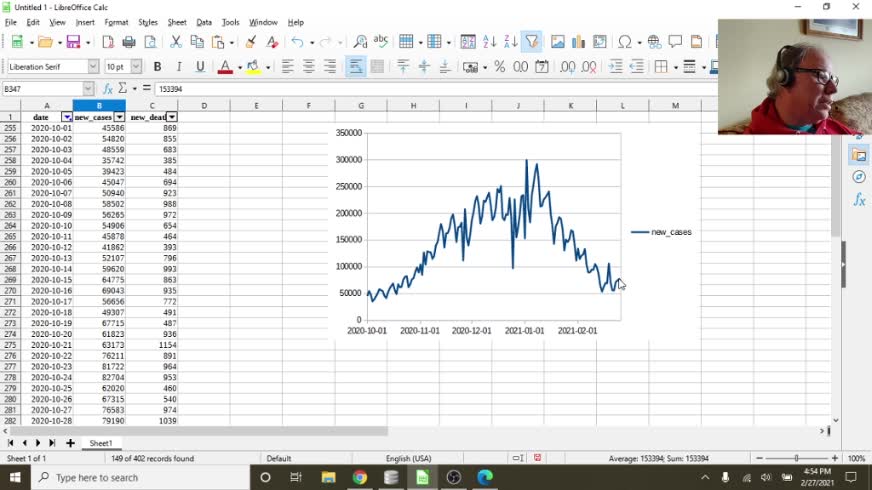
Task: Click the Clone formatting paintbrush icon
Action: point(251,42)
